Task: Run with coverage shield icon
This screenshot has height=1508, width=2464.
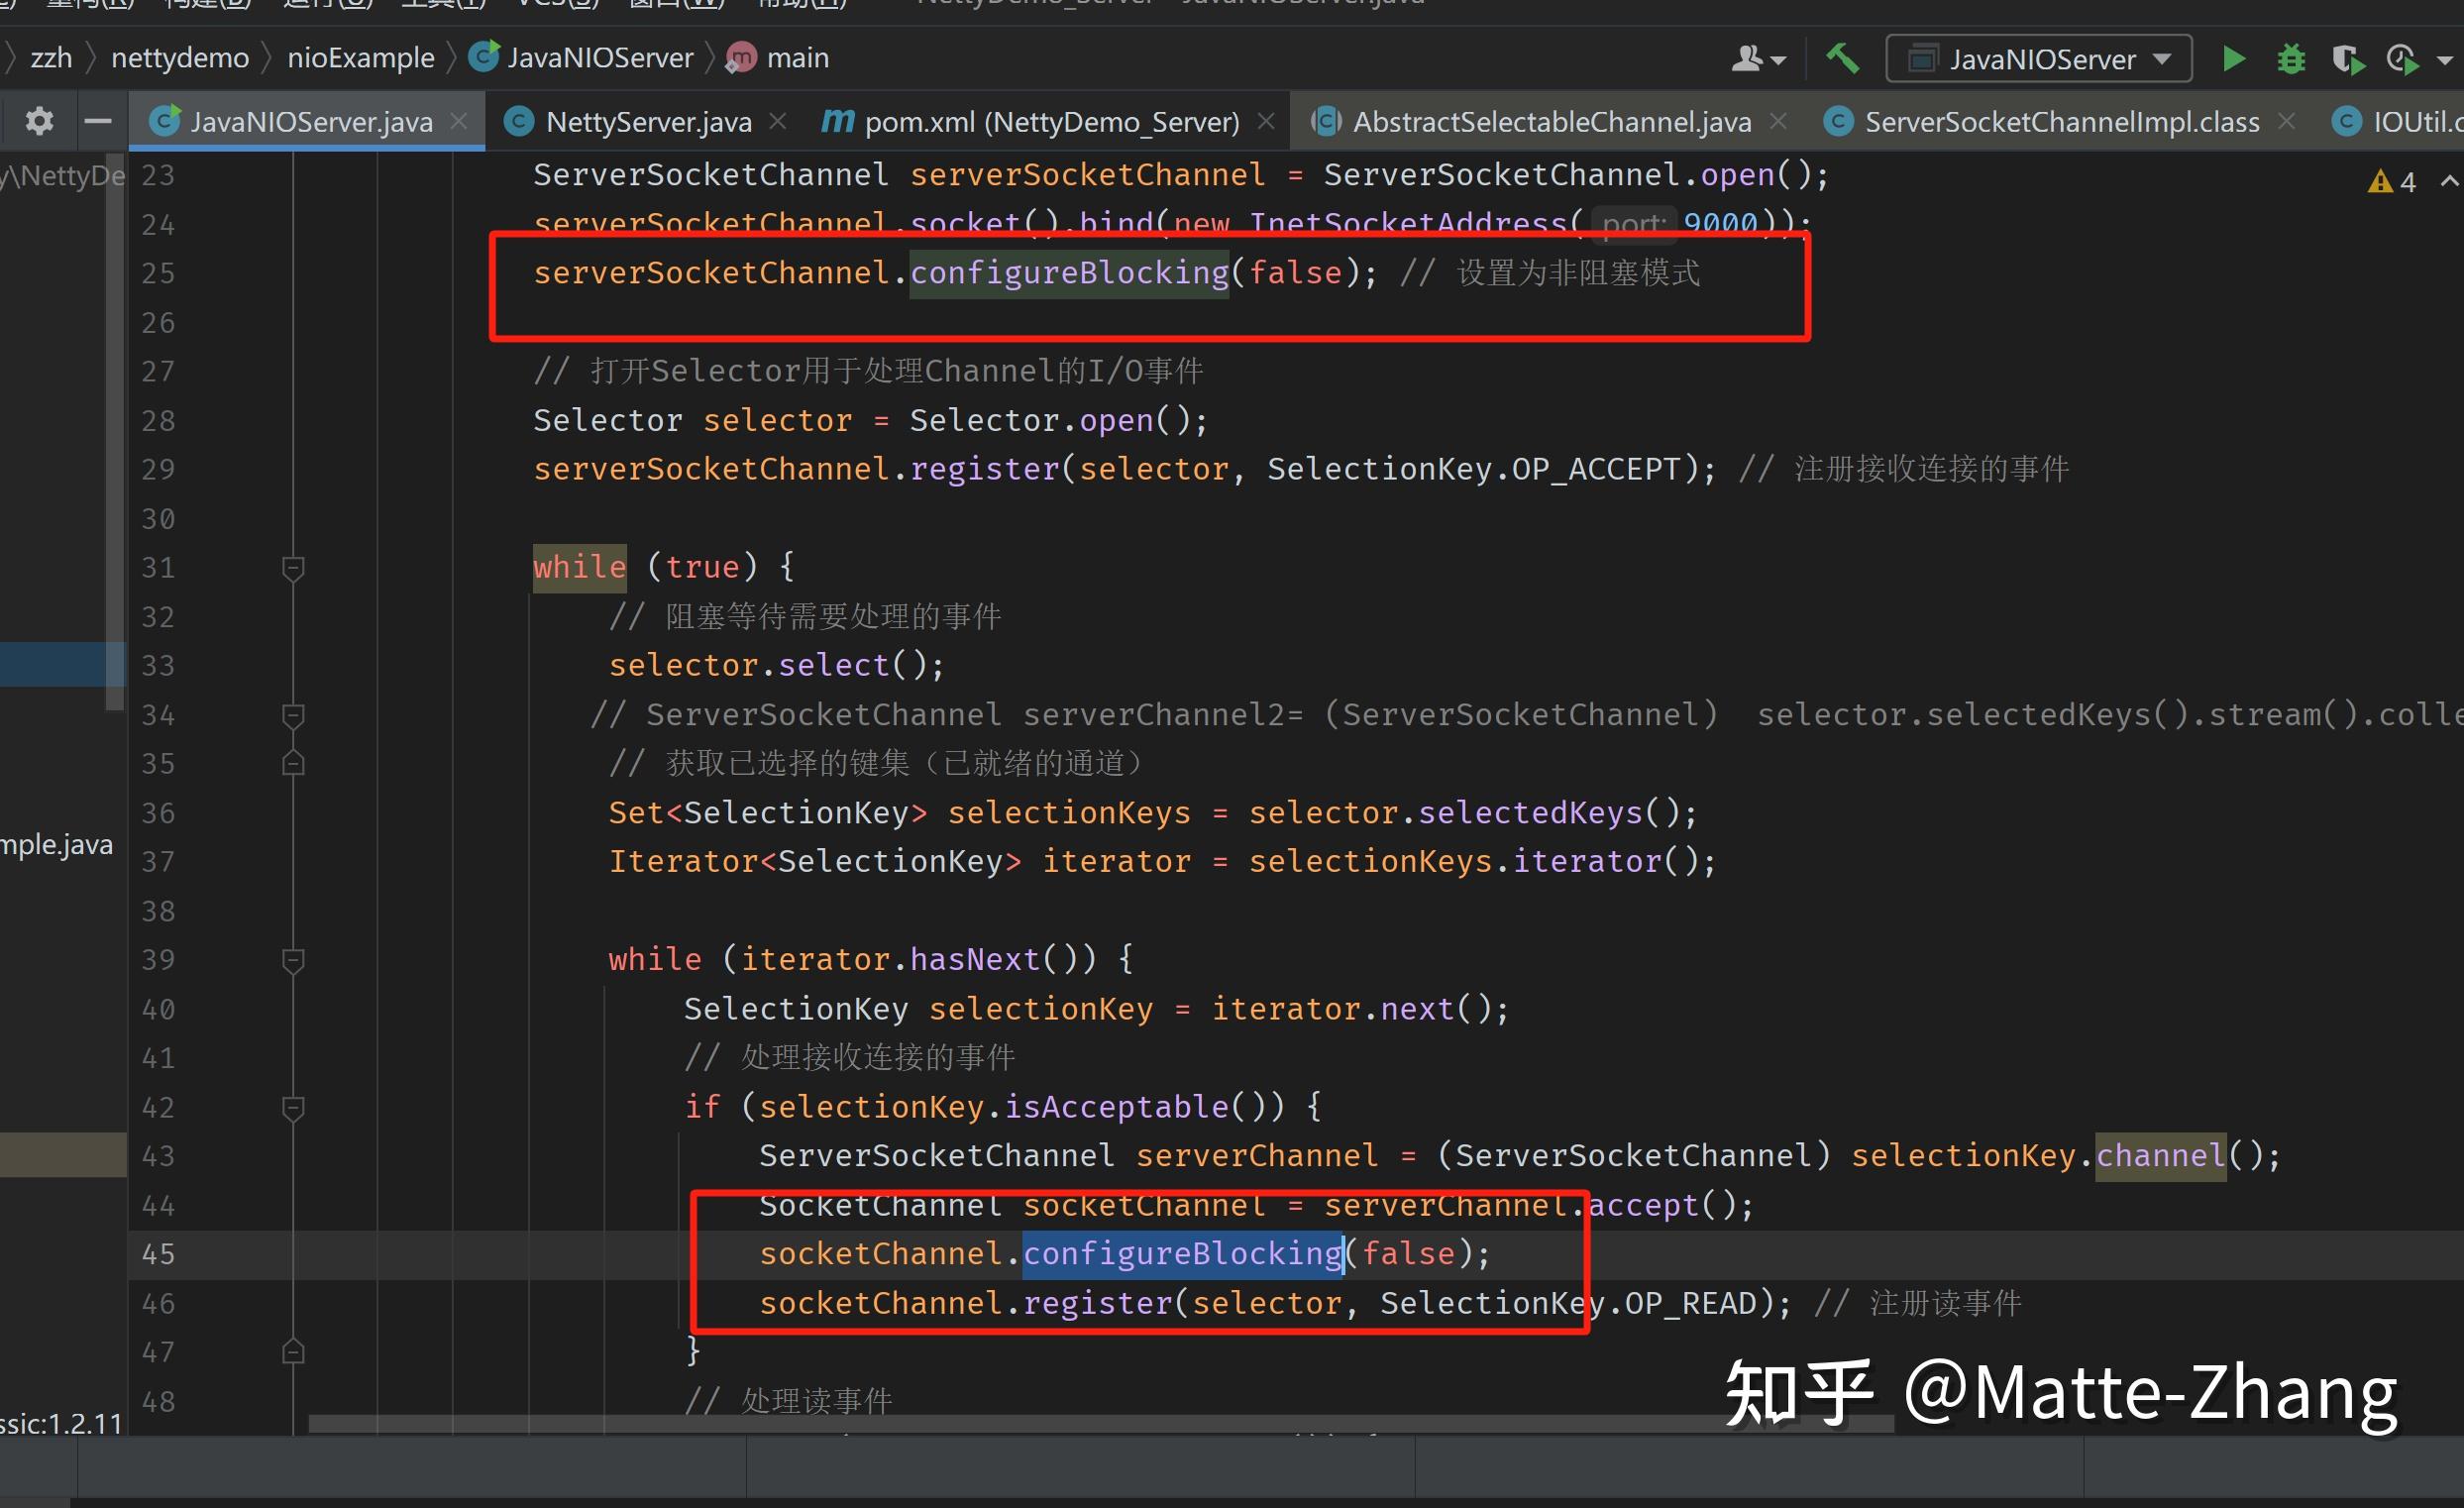Action: [2347, 60]
